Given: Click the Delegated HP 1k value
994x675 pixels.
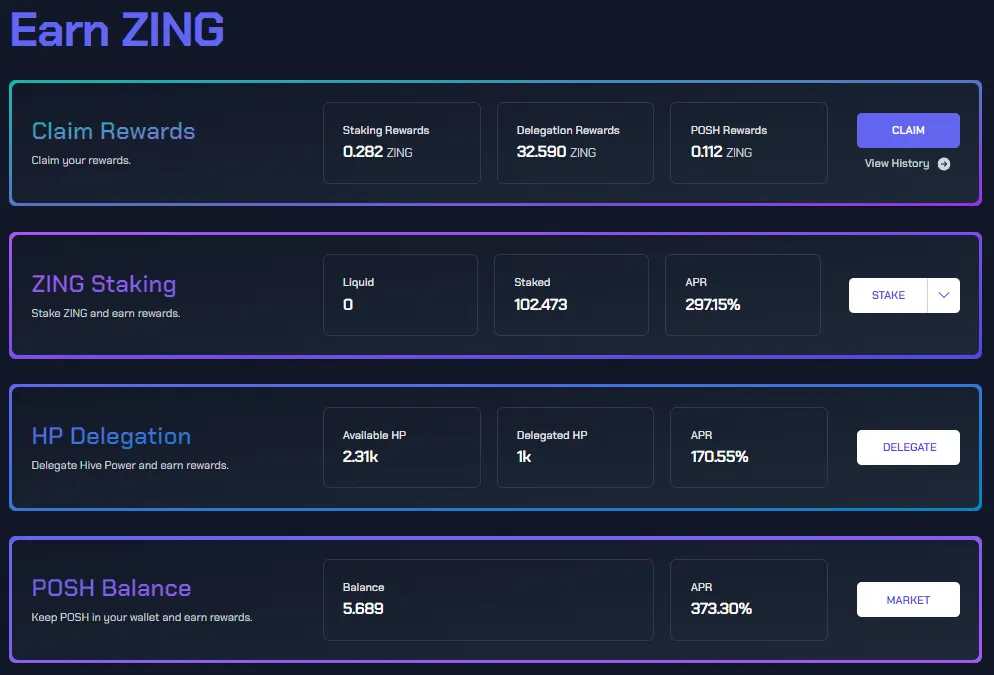Looking at the screenshot, I should [x=524, y=457].
